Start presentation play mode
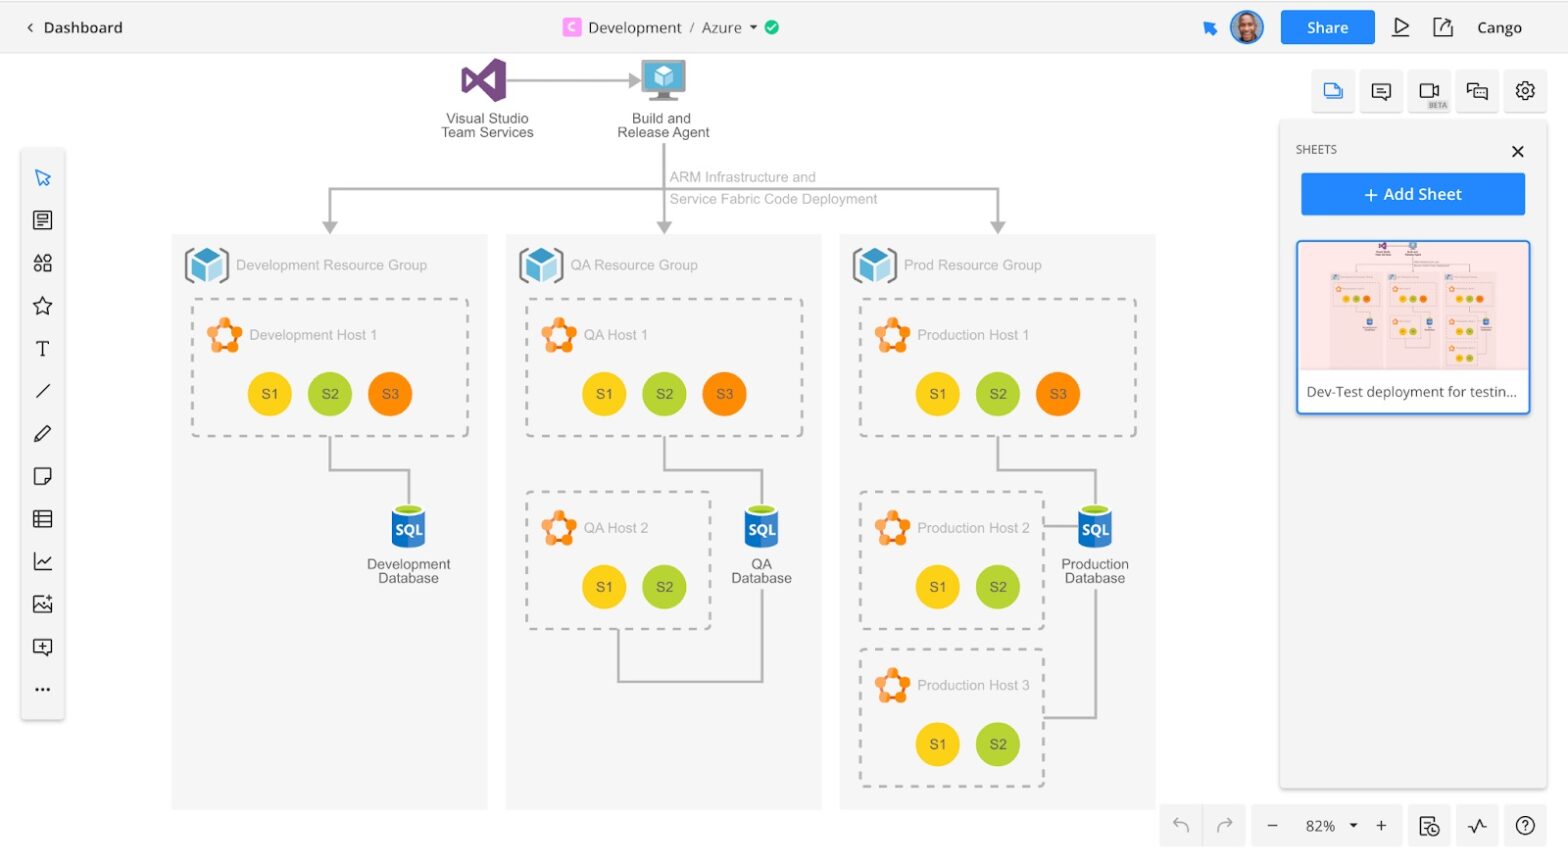The image size is (1568, 865). (1401, 27)
